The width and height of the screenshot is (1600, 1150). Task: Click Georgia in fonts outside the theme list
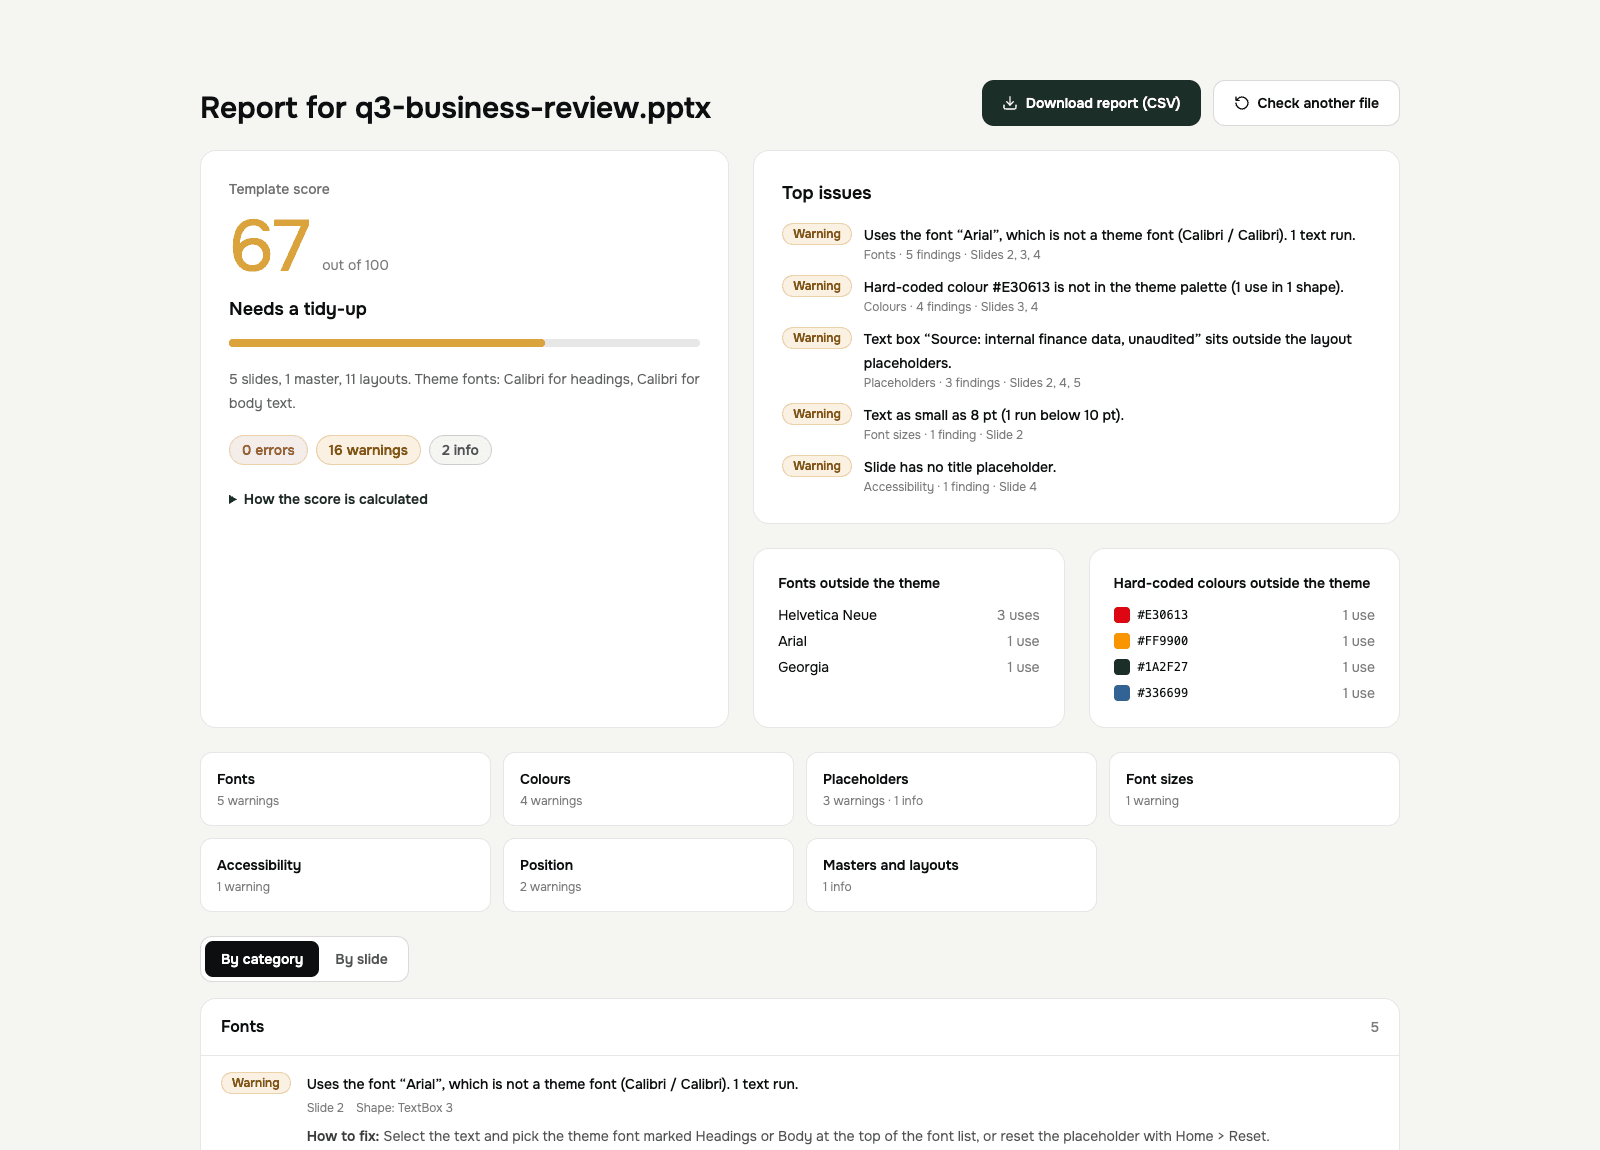pyautogui.click(x=803, y=667)
